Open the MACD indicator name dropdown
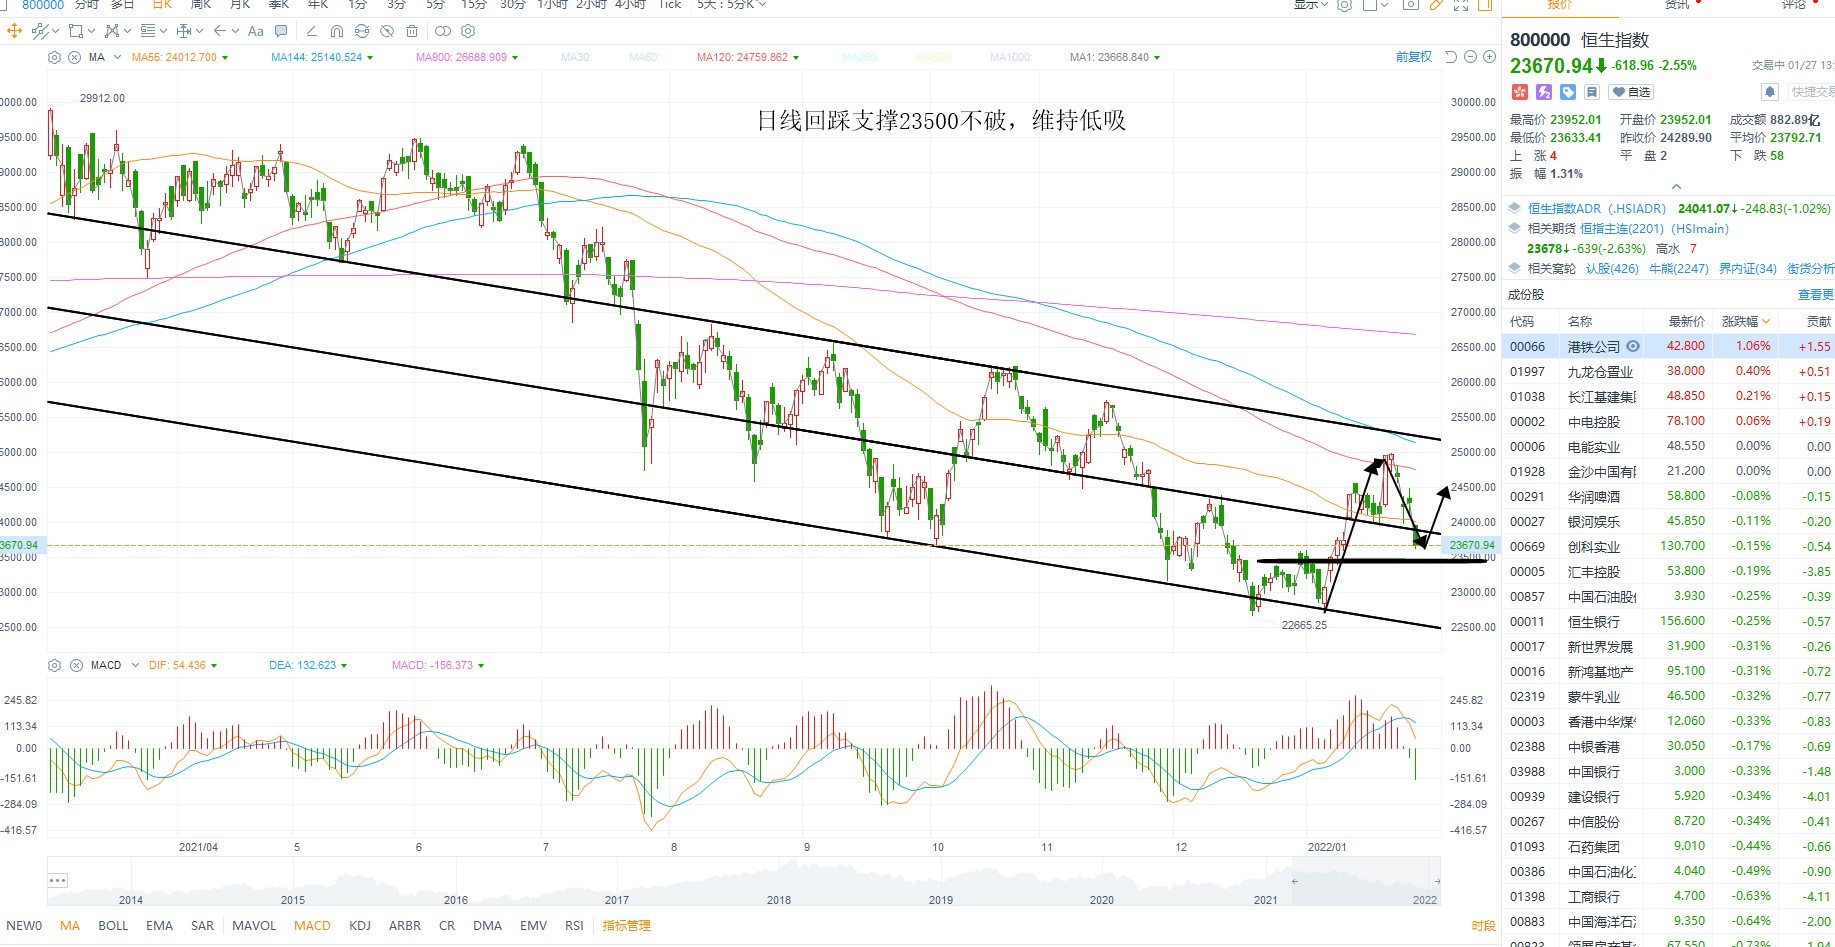 point(135,665)
